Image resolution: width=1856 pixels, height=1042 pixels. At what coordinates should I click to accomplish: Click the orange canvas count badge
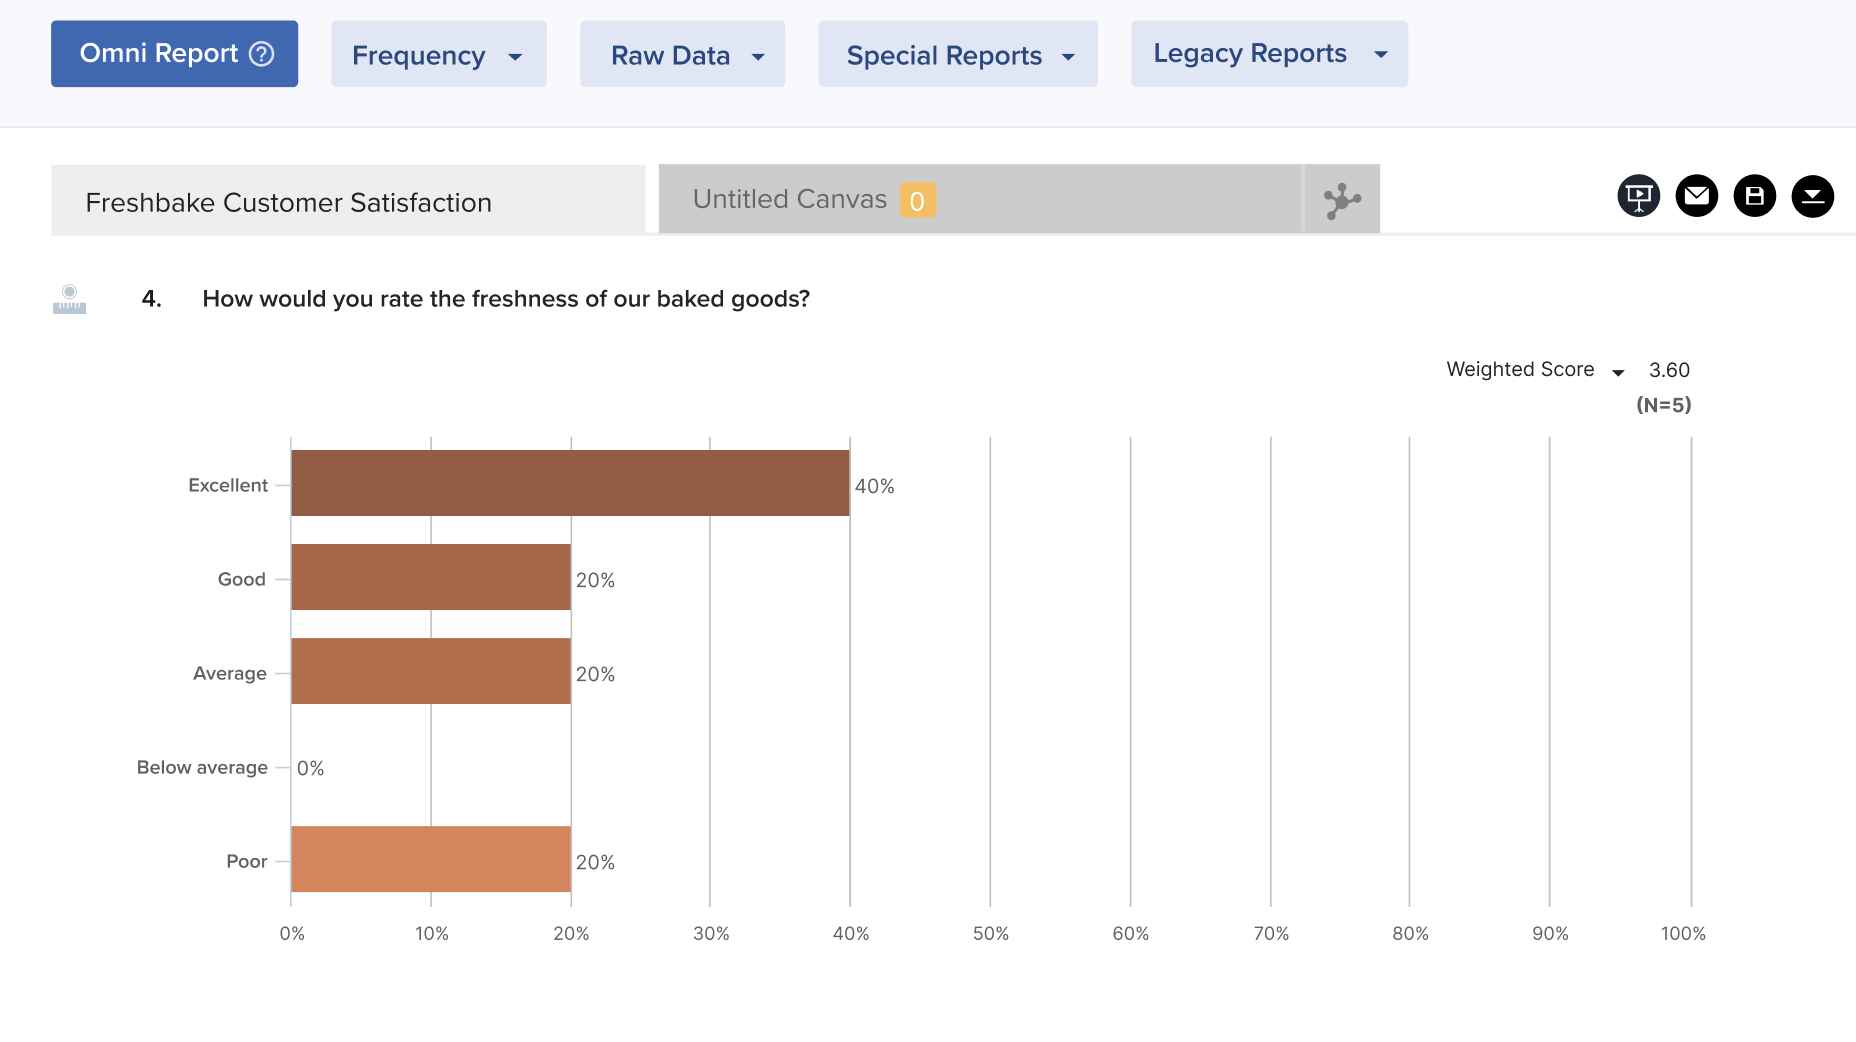917,201
